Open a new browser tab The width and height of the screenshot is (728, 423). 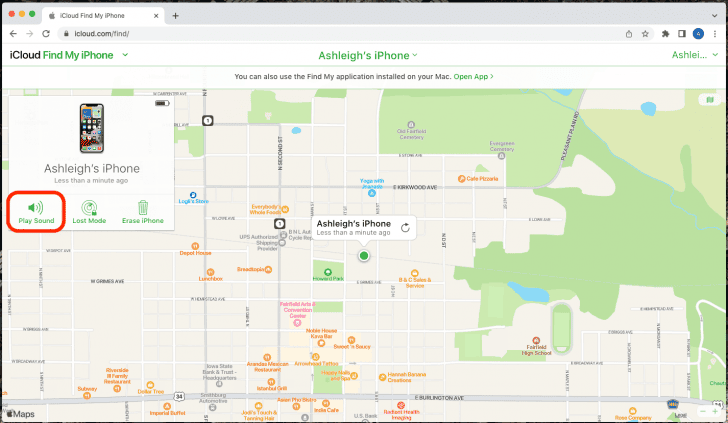coord(176,15)
